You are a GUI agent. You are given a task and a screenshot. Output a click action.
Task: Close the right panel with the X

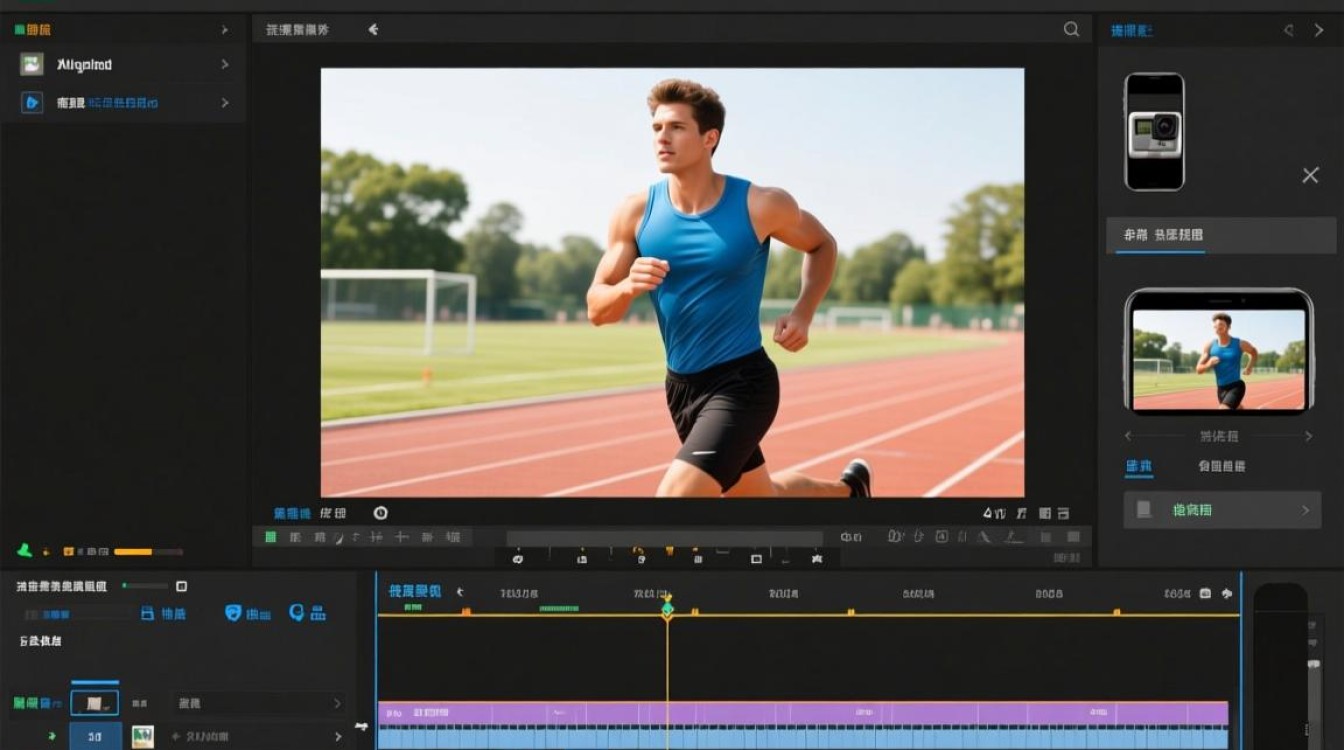pyautogui.click(x=1310, y=176)
